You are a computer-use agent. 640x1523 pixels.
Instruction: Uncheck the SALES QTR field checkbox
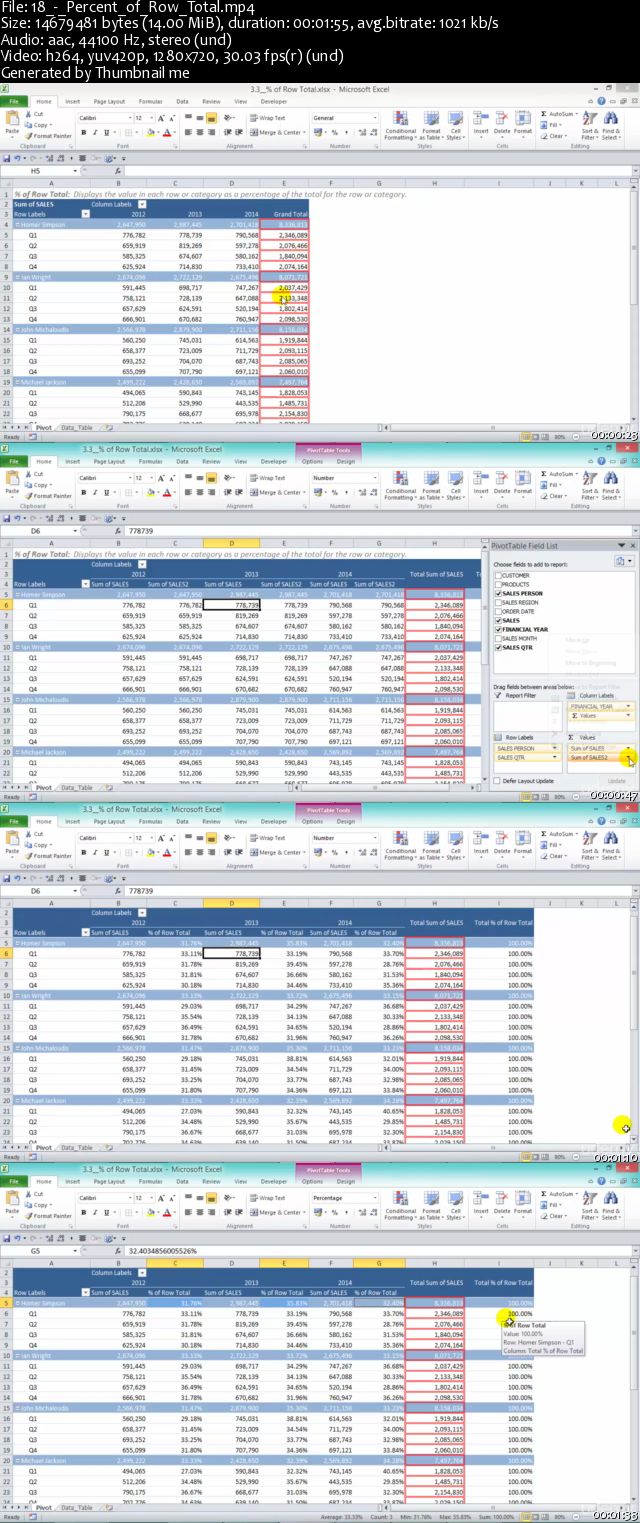[x=498, y=647]
